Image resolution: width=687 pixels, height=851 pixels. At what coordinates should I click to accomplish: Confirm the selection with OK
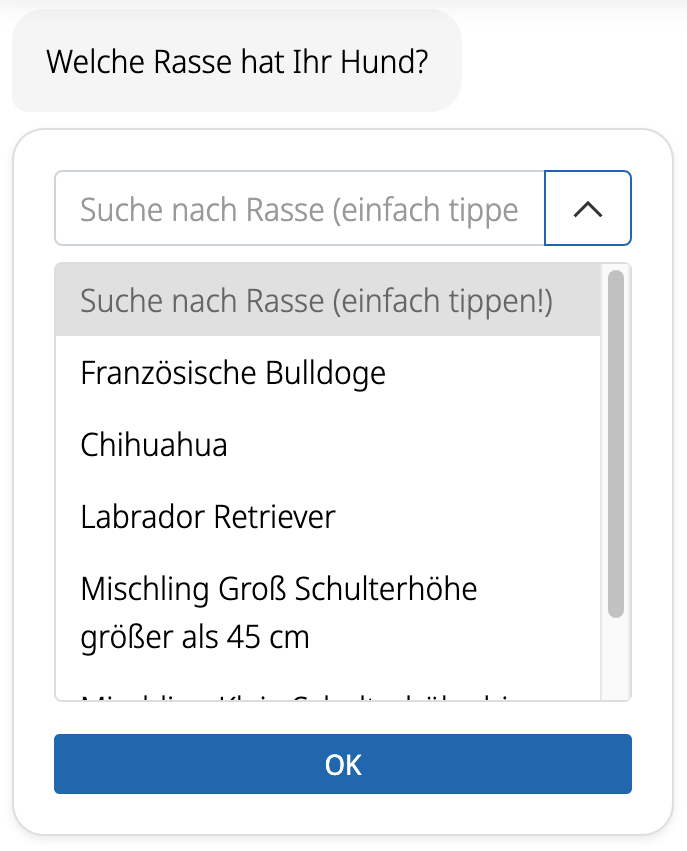tap(343, 764)
